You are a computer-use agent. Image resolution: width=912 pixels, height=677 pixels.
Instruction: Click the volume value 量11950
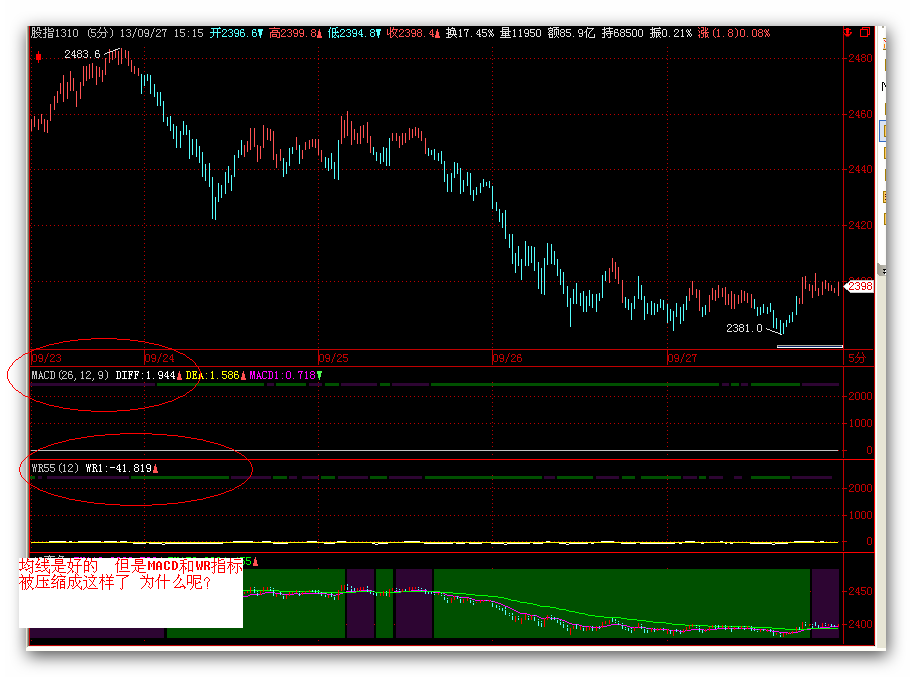coord(521,33)
